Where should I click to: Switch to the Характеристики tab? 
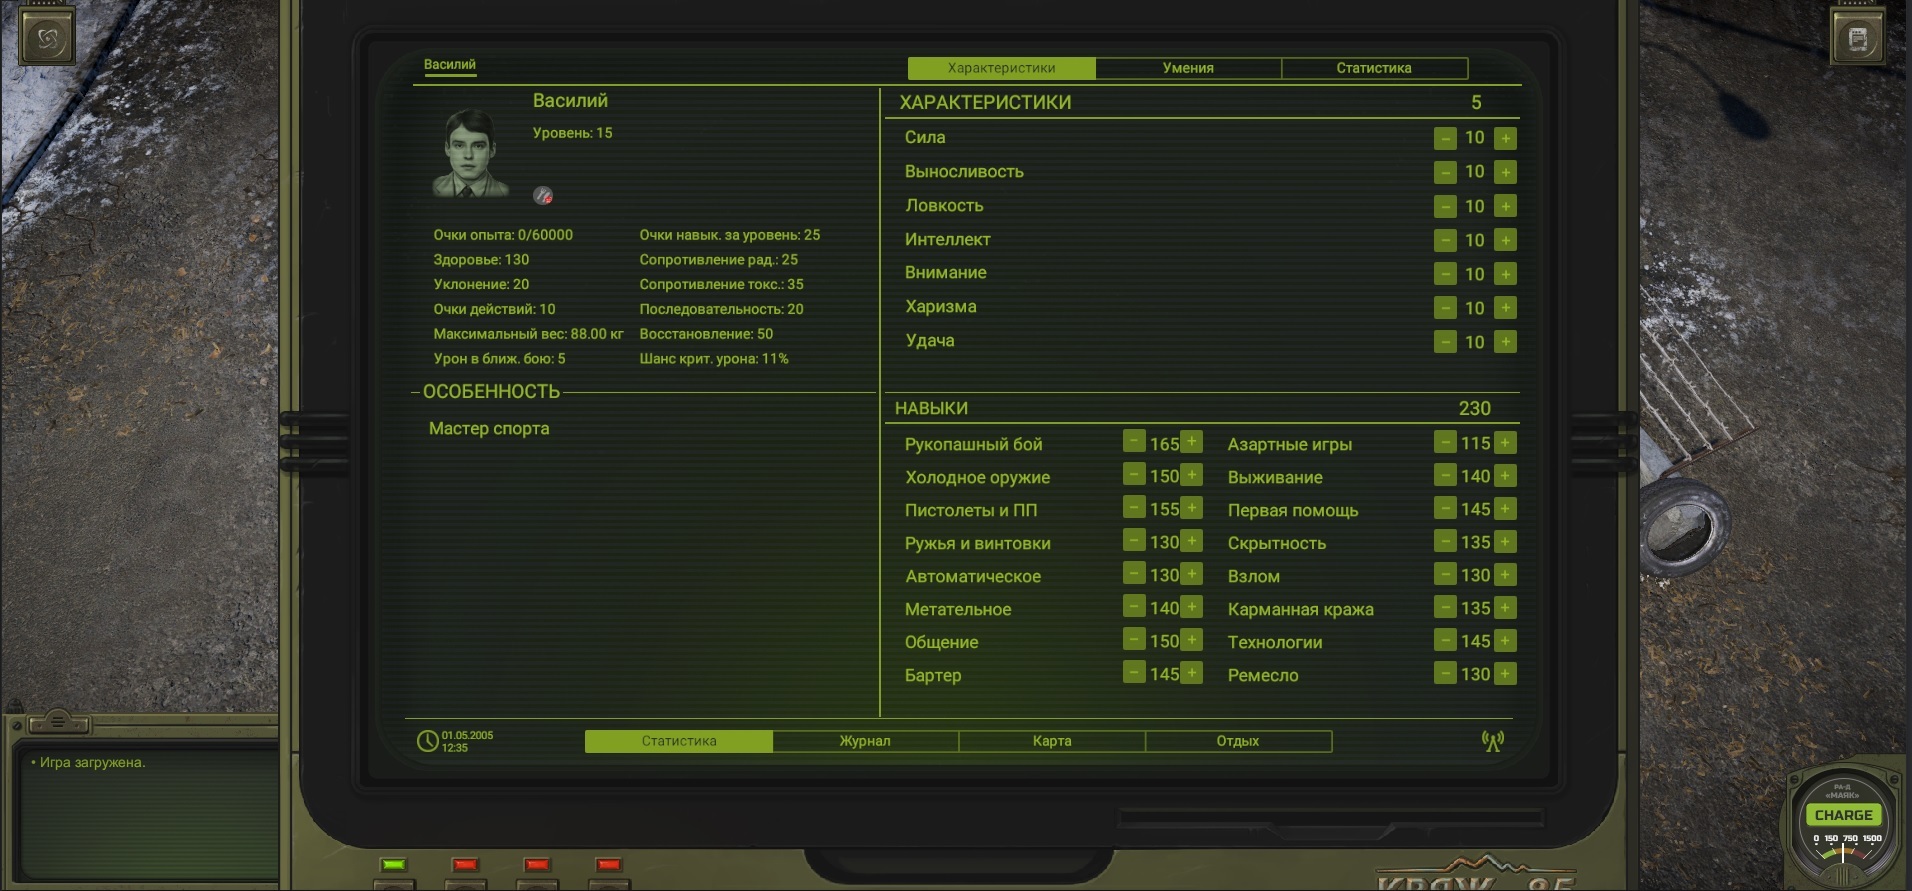point(1001,68)
